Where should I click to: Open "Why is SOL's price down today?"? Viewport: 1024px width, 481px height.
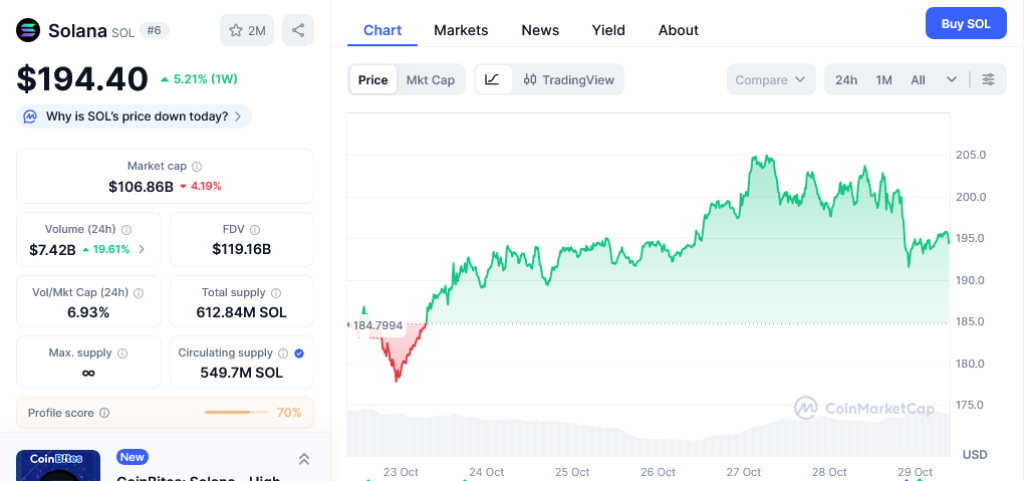(134, 117)
